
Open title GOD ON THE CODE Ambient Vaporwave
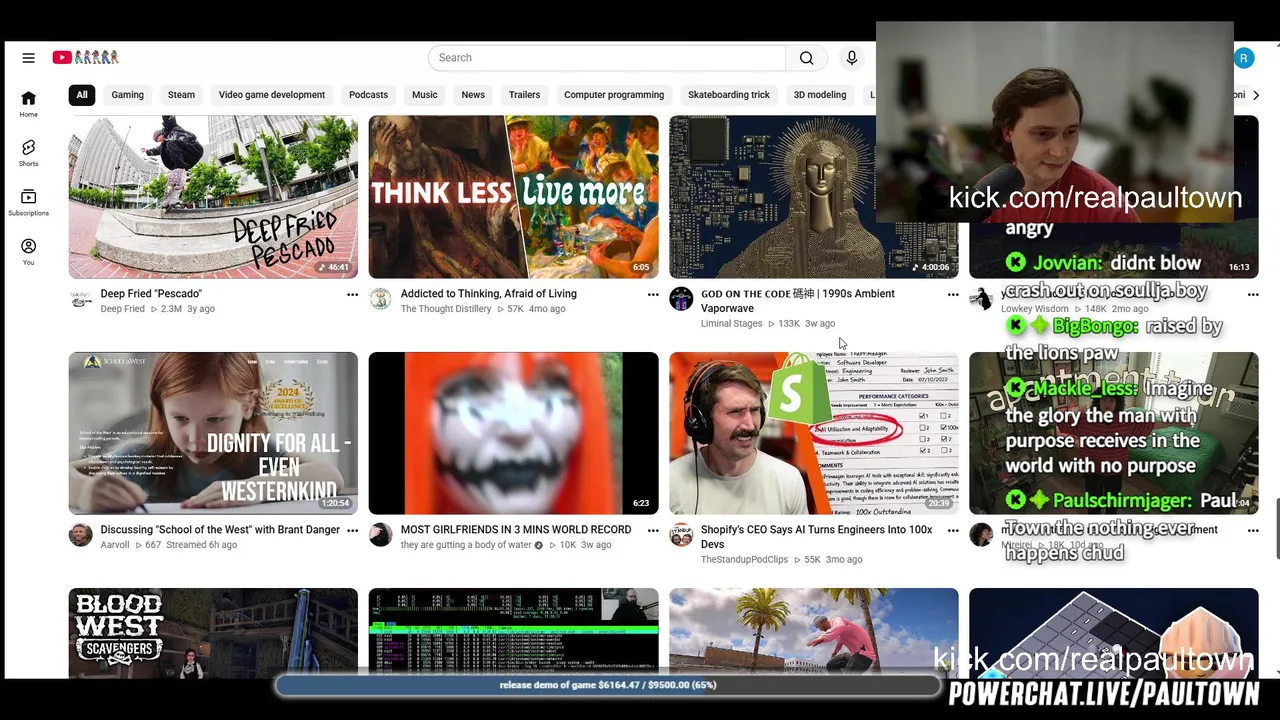(x=798, y=301)
